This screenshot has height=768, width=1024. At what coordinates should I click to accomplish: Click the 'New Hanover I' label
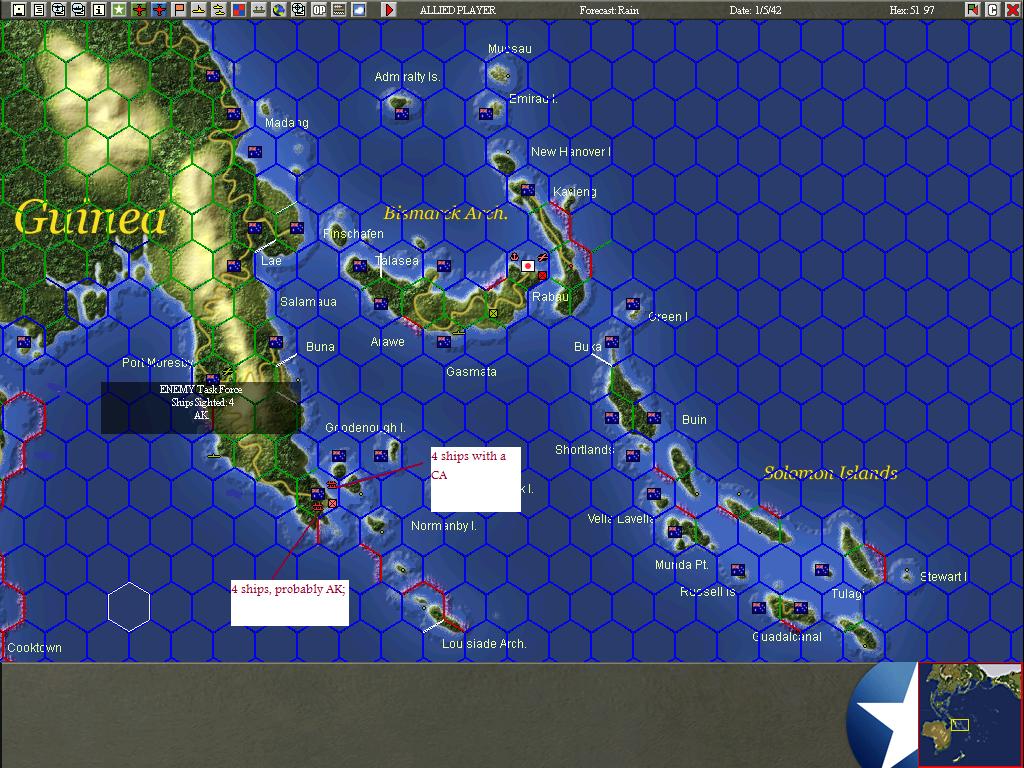tap(571, 152)
